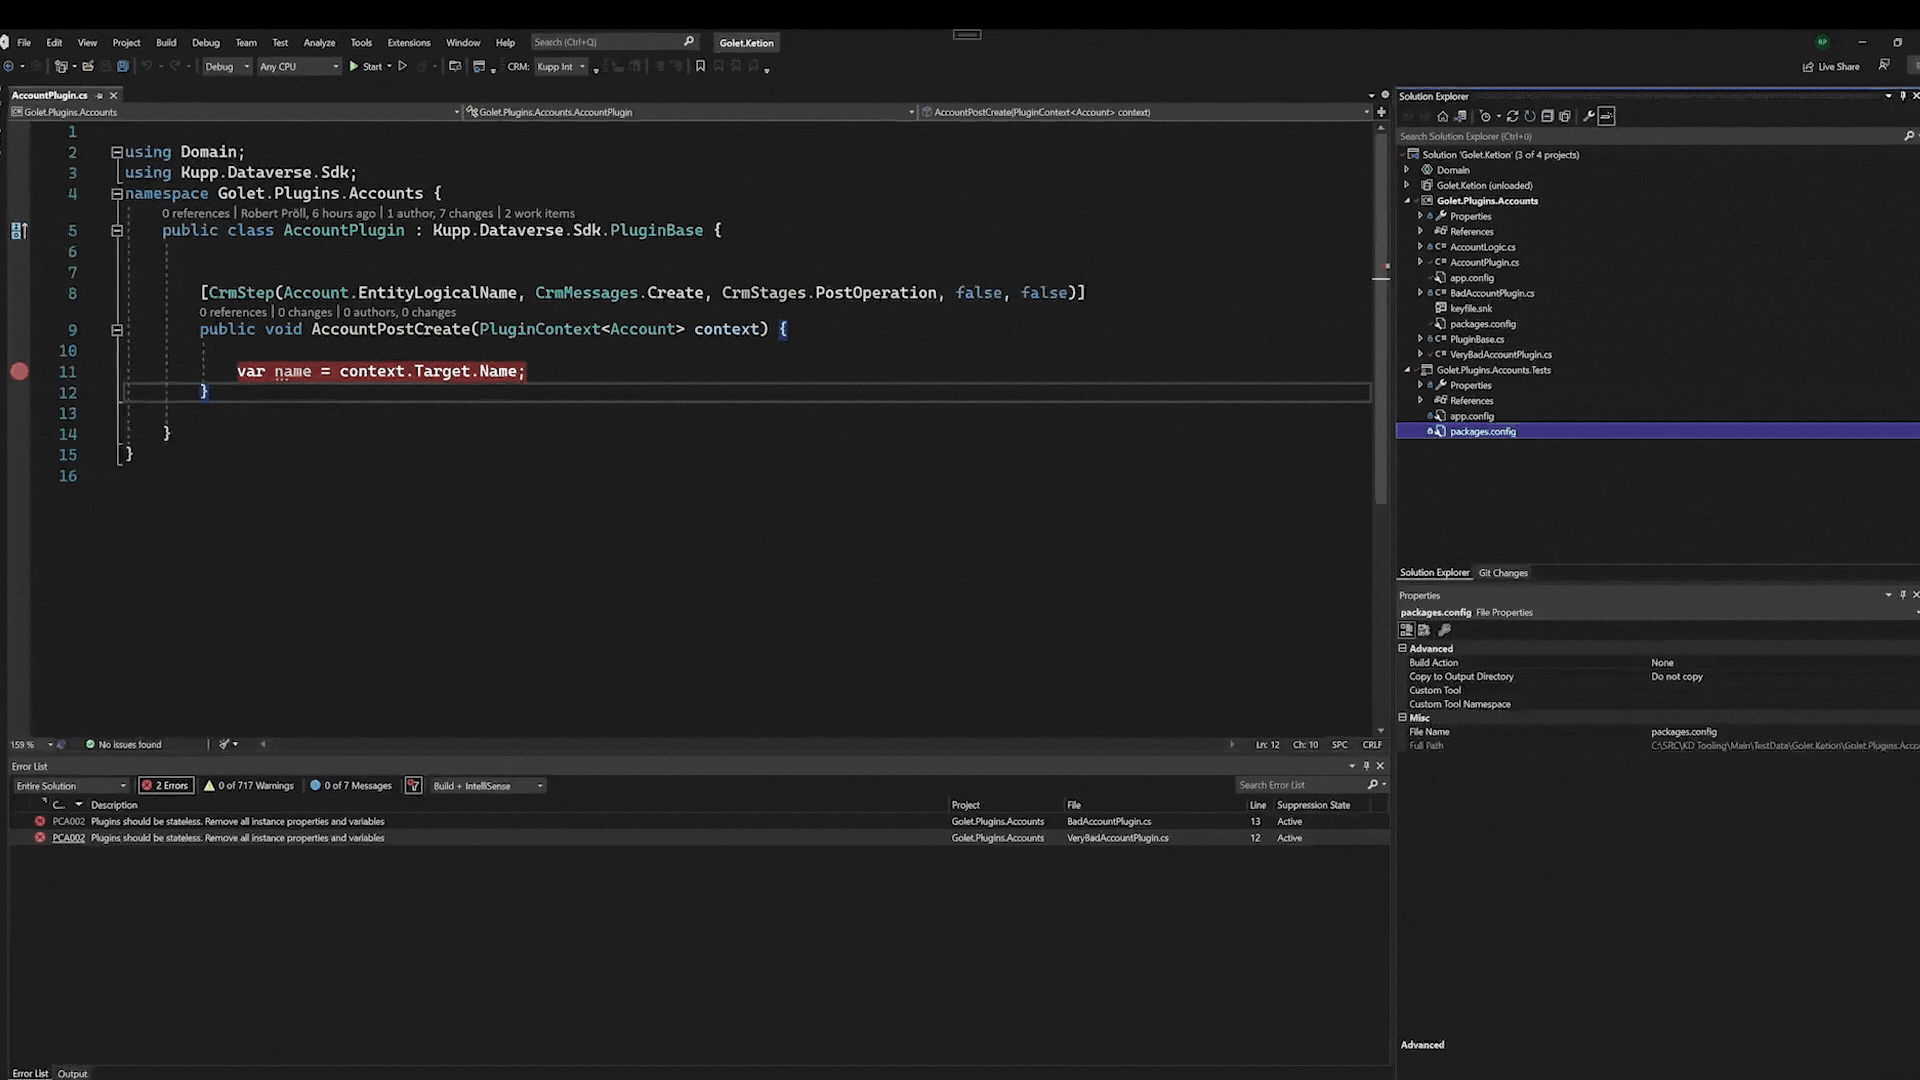Click the Sync with Active Document icon
This screenshot has height=1080, width=1920.
click(1513, 116)
